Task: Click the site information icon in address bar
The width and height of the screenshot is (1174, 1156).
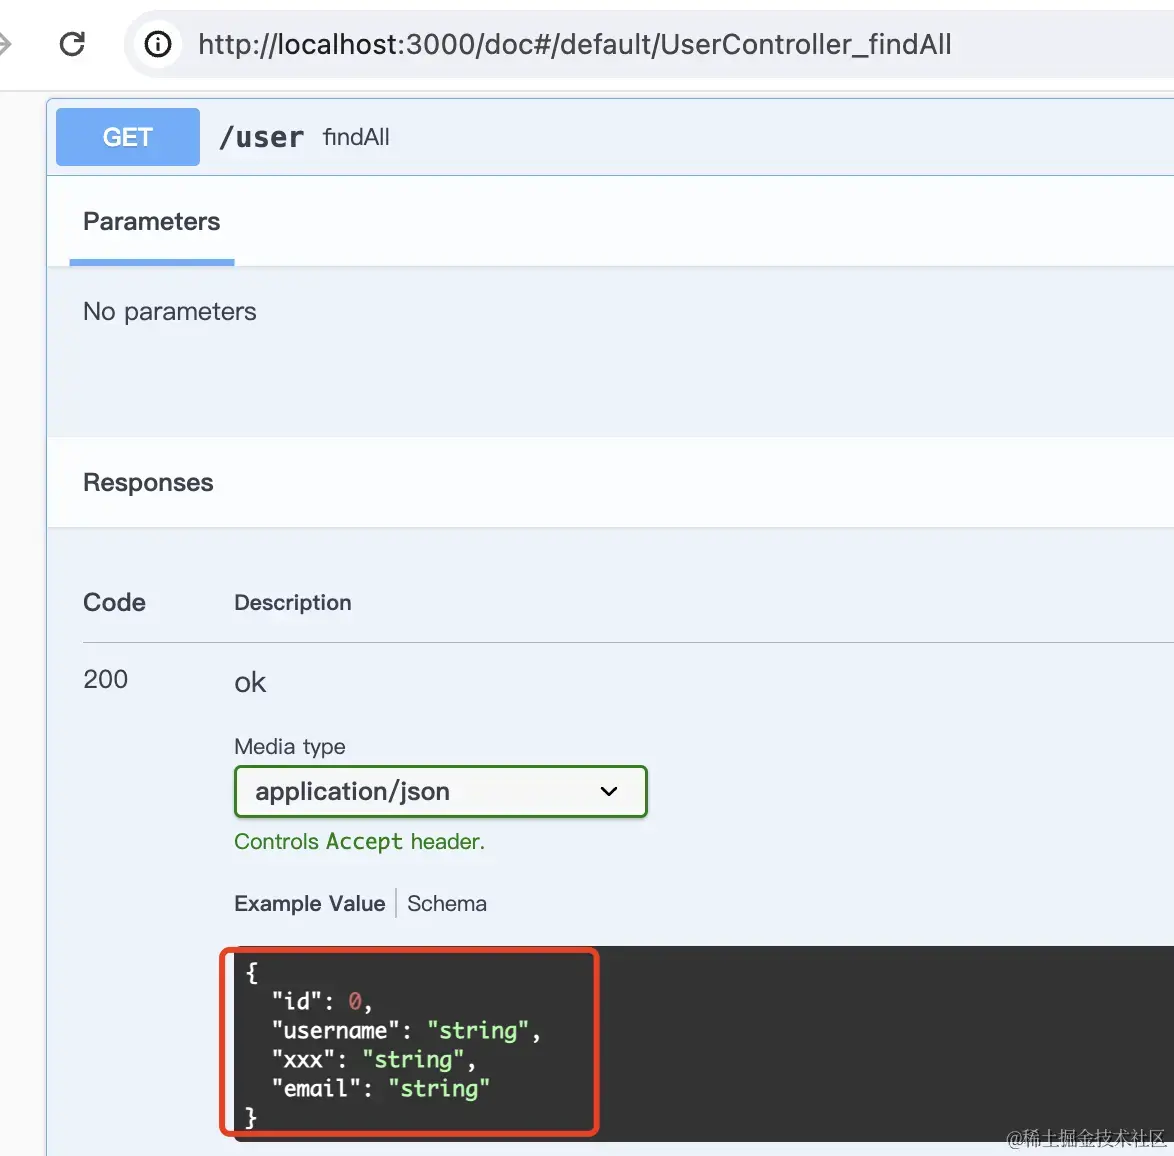Action: [158, 44]
